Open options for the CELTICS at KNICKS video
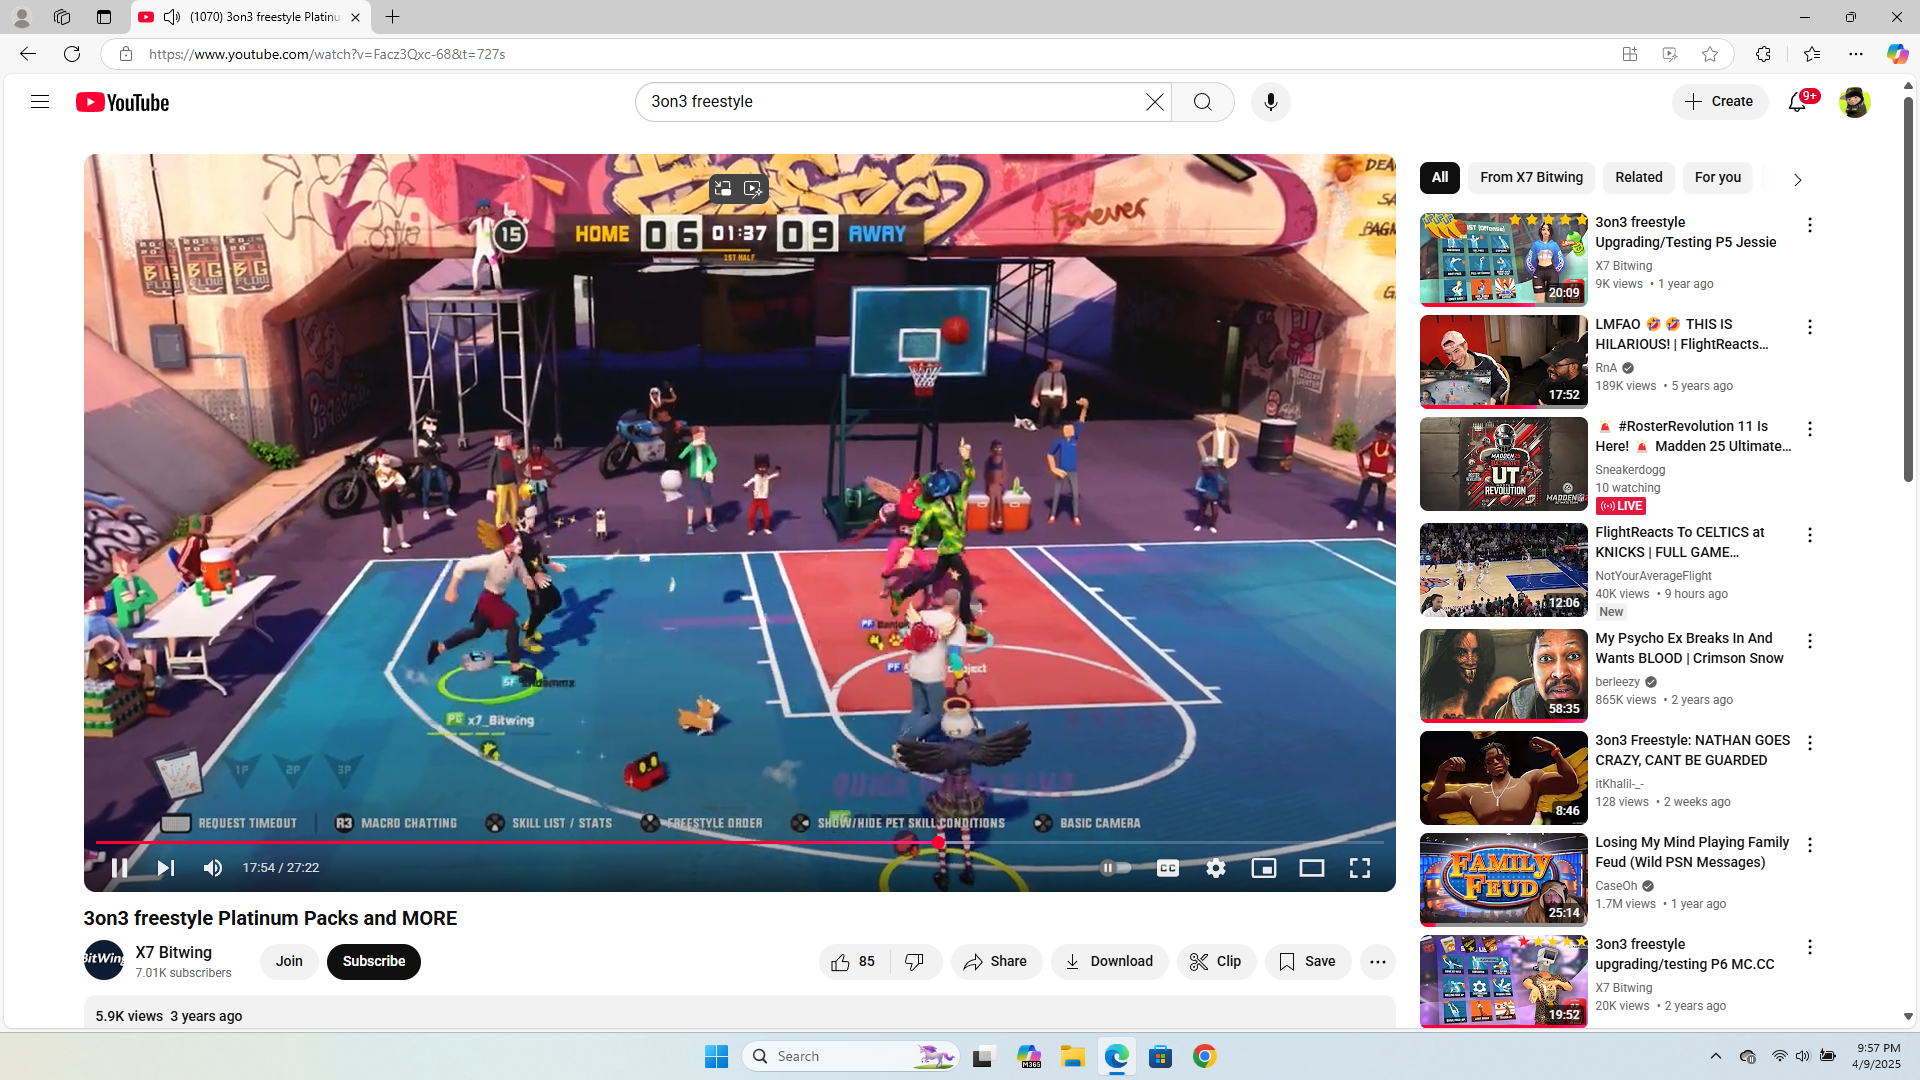The height and width of the screenshot is (1080, 1920). pyautogui.click(x=1810, y=536)
